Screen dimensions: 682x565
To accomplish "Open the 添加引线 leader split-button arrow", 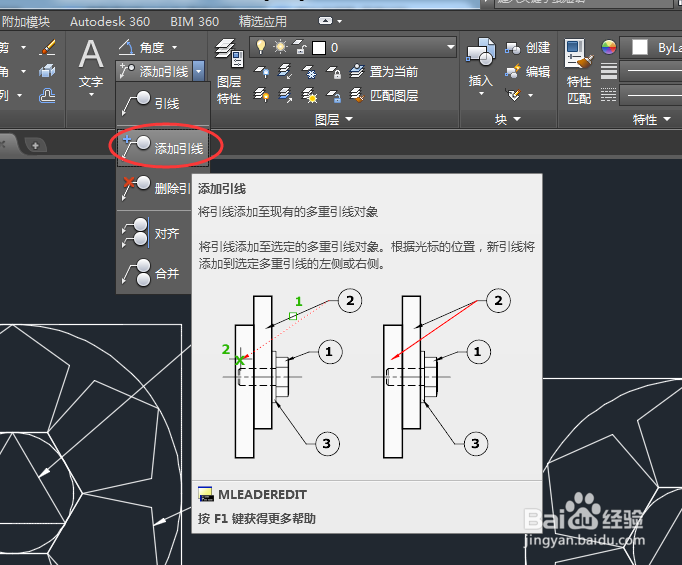I will pos(198,71).
